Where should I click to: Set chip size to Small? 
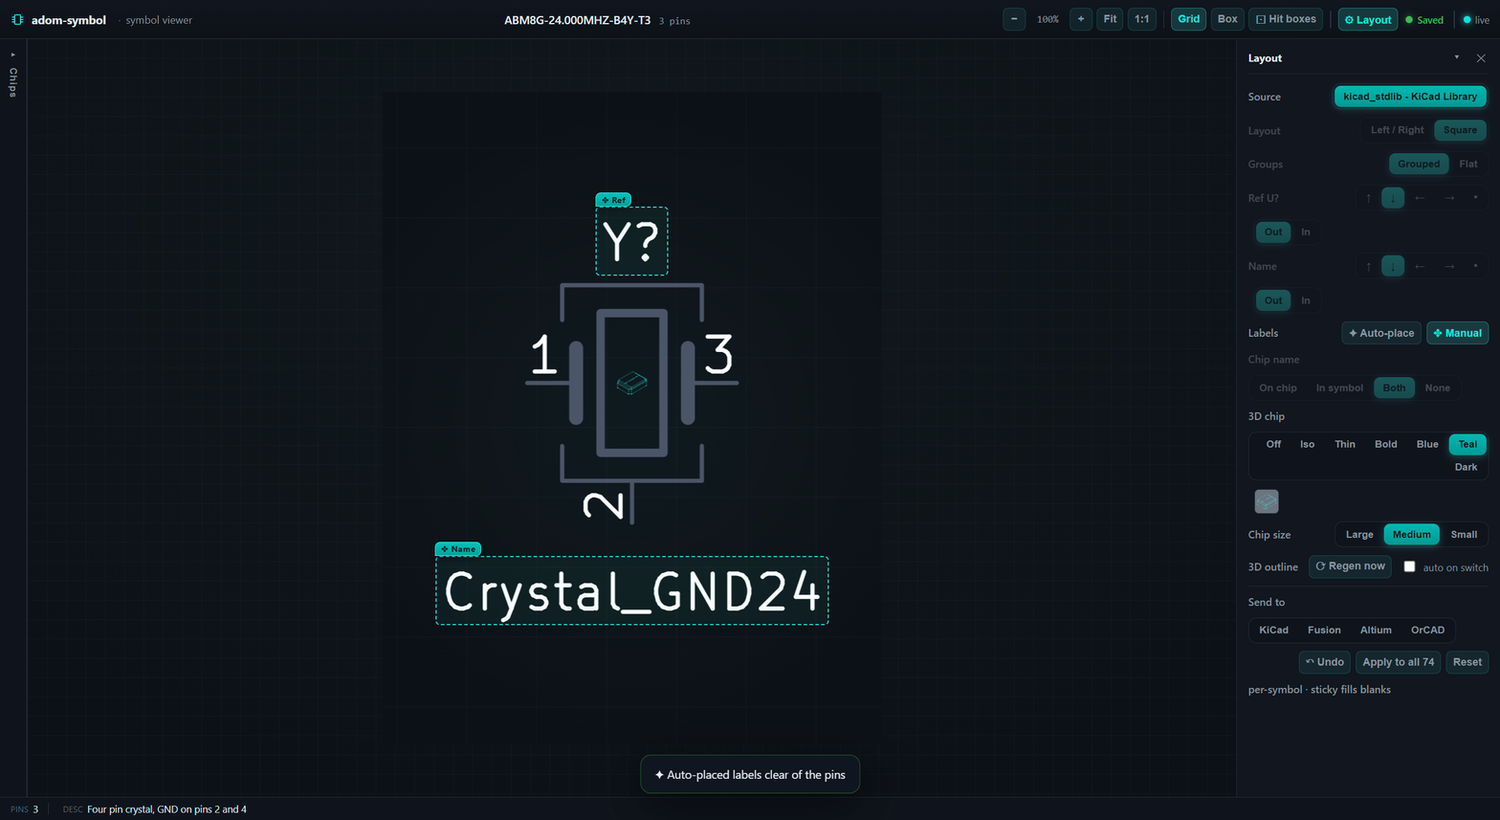1464,534
